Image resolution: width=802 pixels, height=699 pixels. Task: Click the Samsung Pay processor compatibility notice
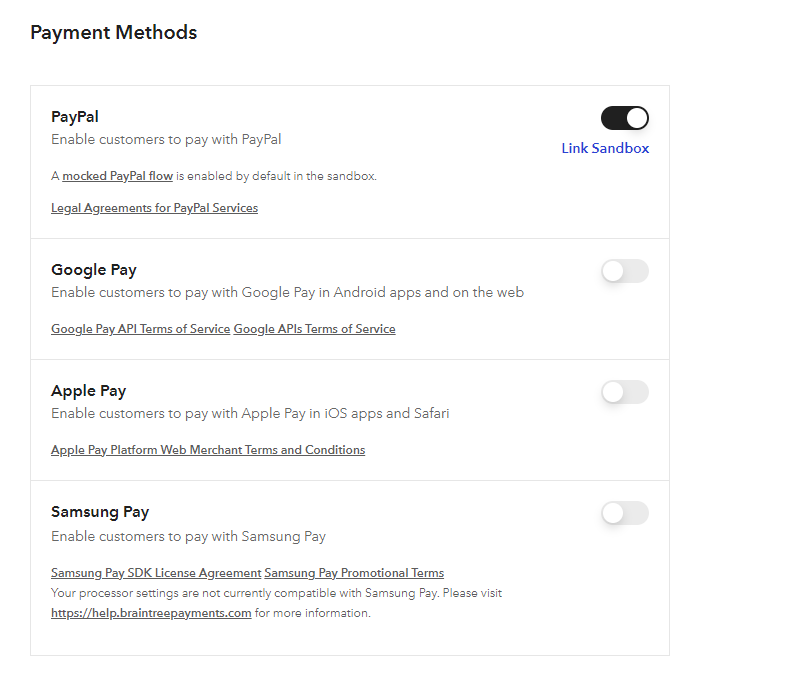tap(276, 593)
